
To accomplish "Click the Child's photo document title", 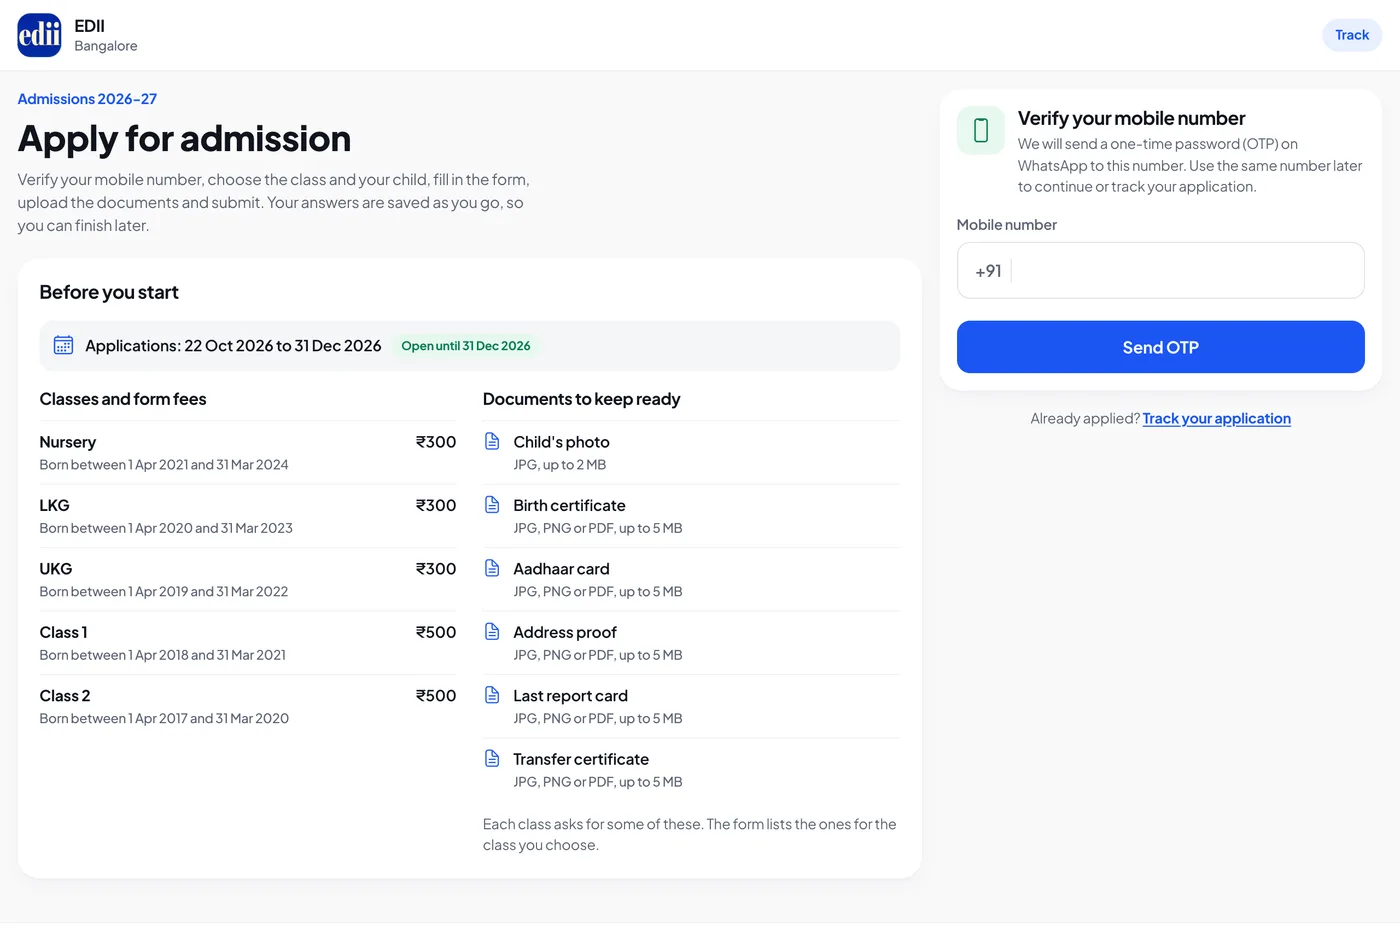I will 561,442.
